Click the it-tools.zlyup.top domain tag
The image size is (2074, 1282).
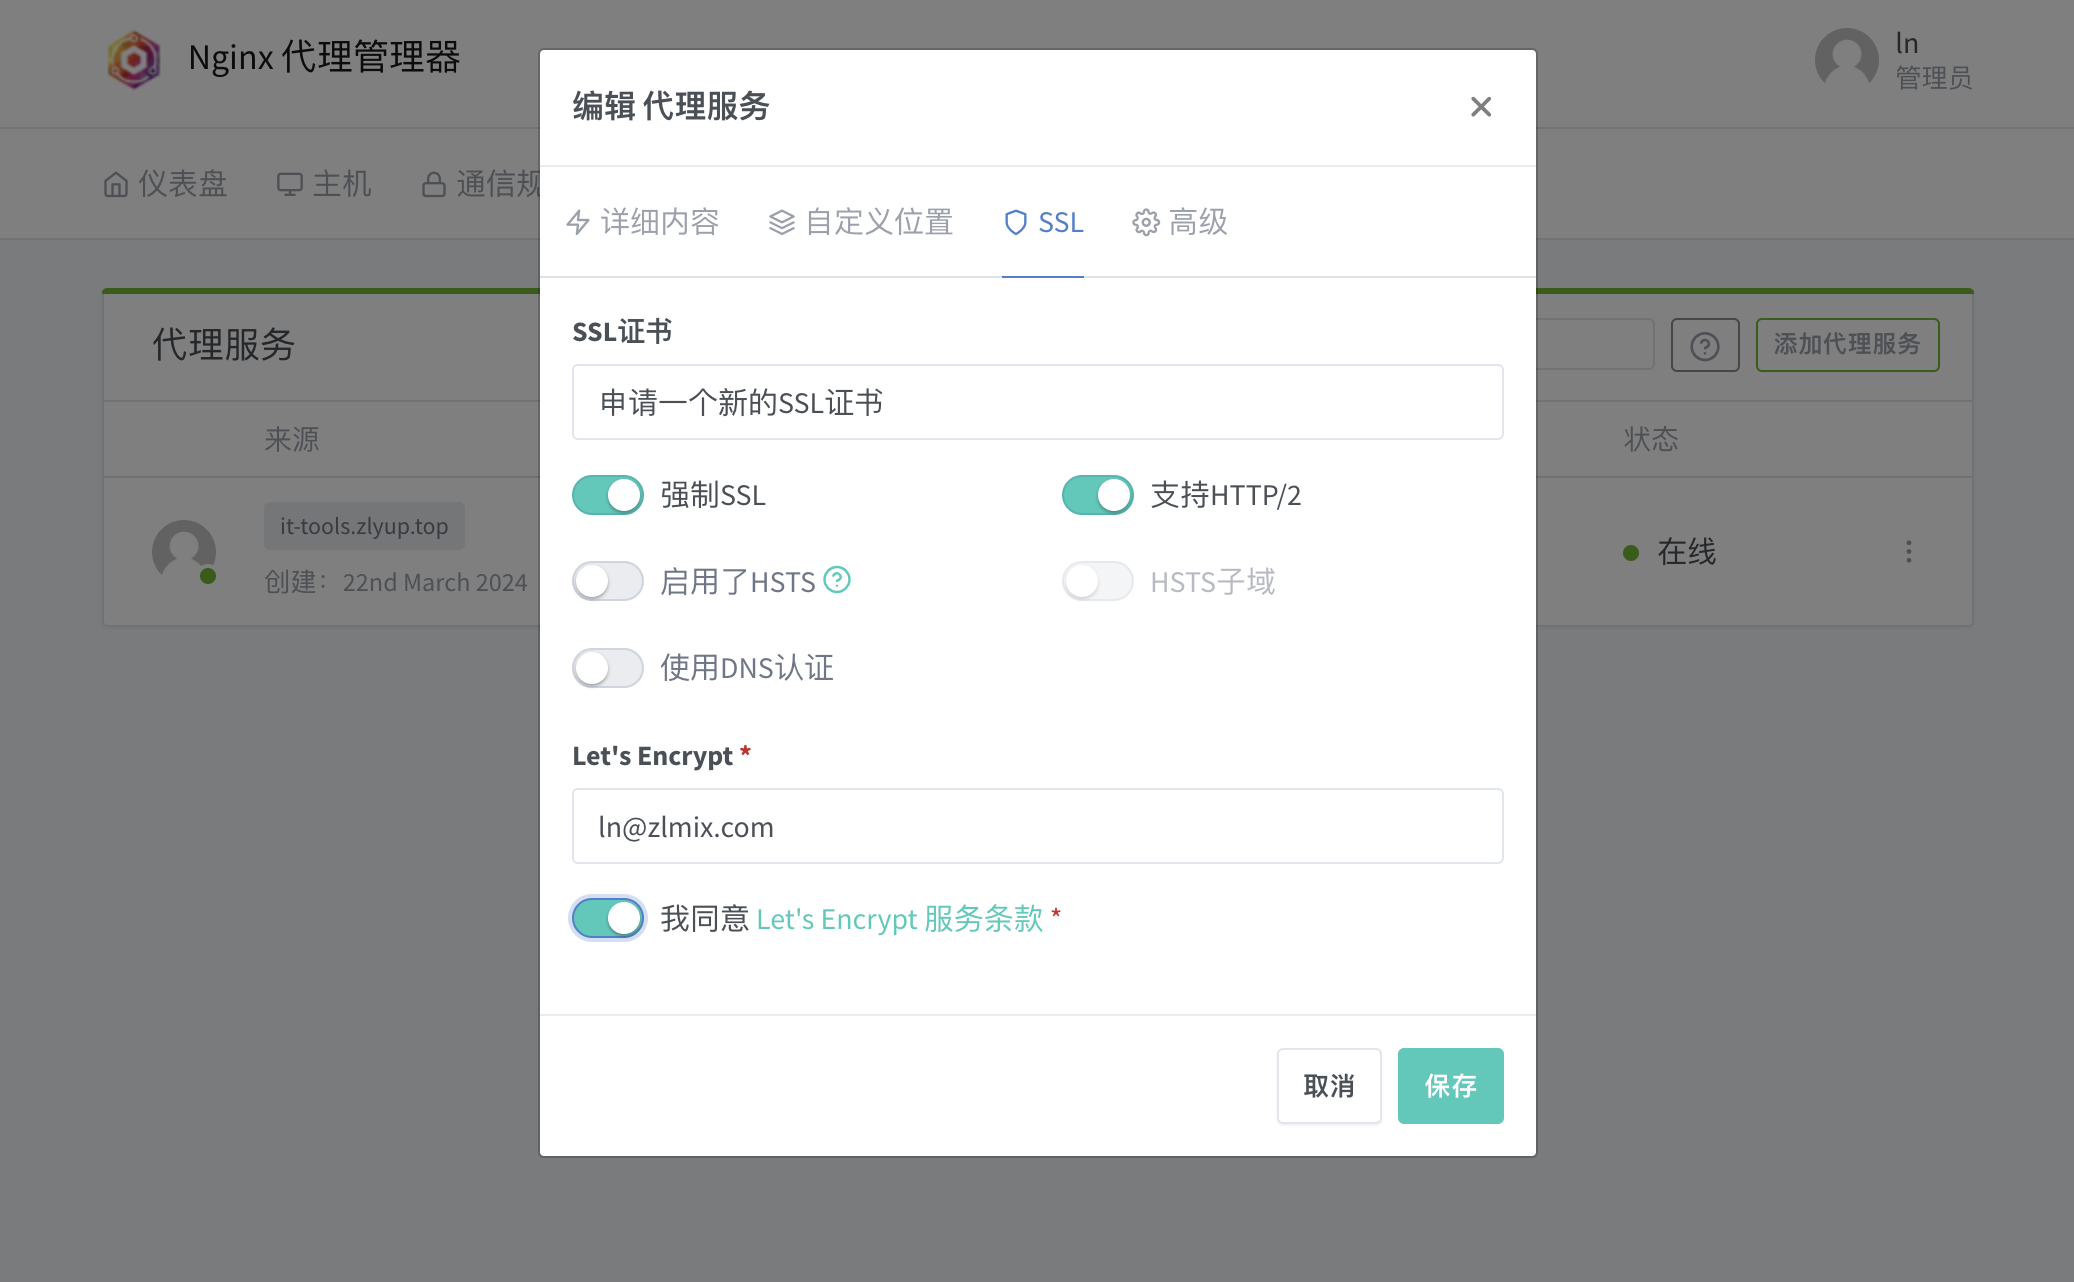pos(364,526)
